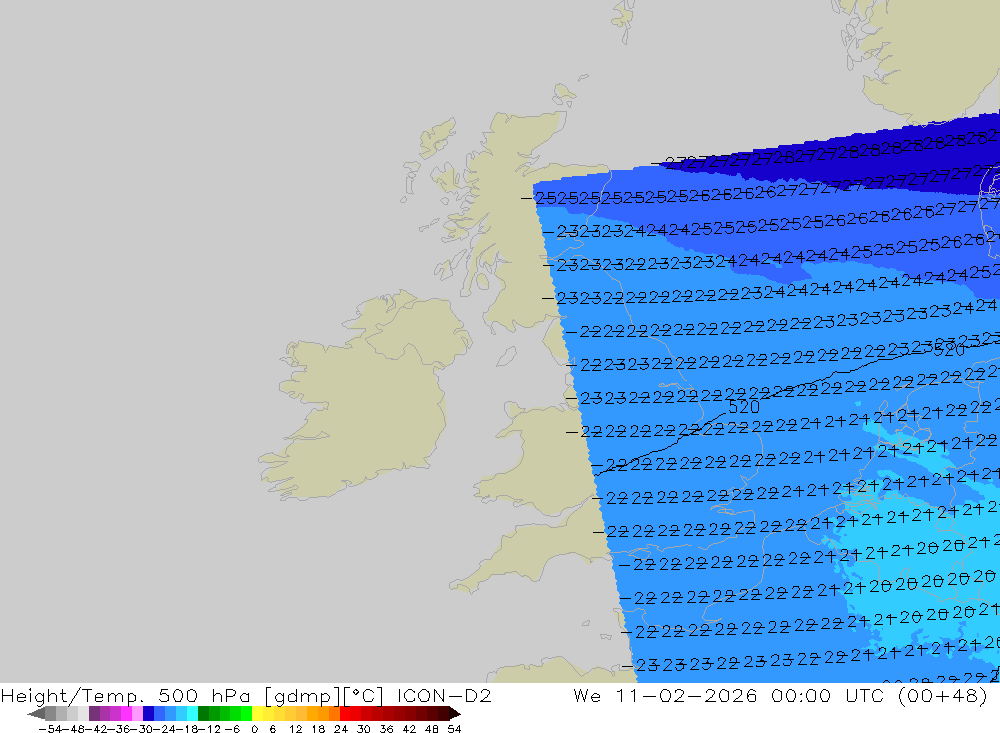Click the dark right arrow of legend
The width and height of the screenshot is (1000, 733).
(454, 713)
